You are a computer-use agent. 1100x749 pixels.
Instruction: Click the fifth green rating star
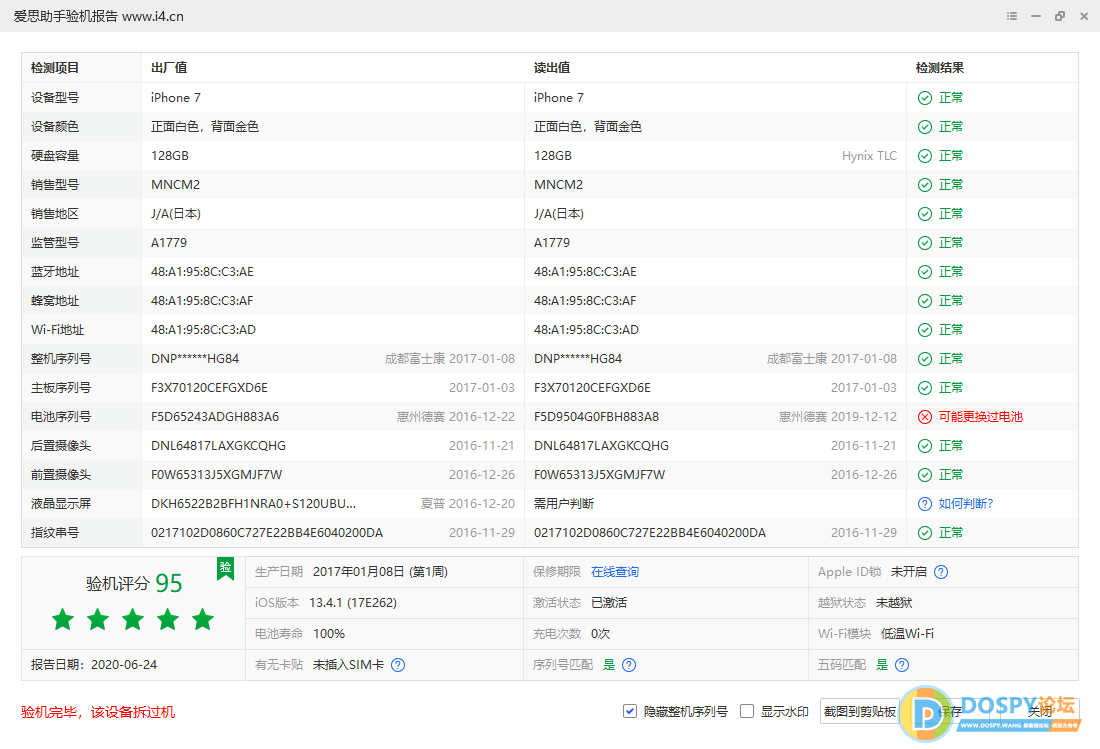click(x=203, y=619)
